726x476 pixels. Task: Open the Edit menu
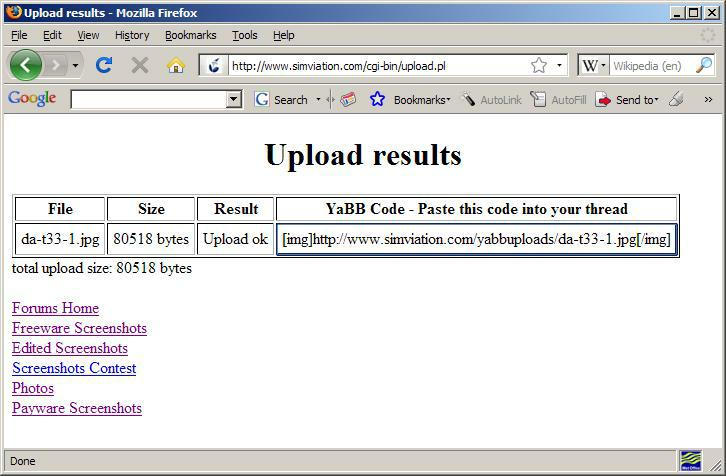52,35
